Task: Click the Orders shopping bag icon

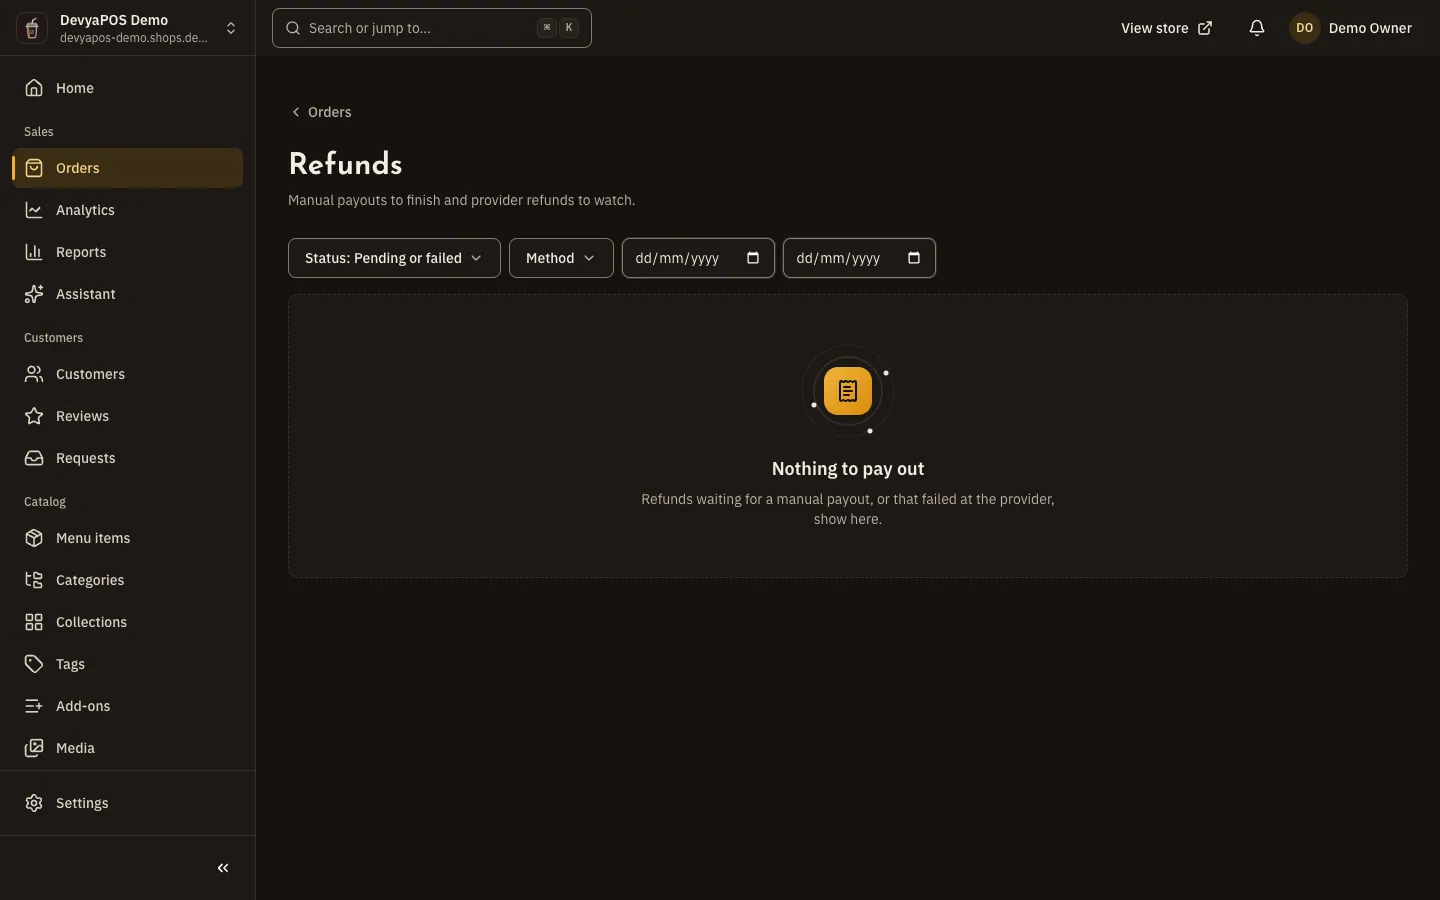Action: point(34,168)
